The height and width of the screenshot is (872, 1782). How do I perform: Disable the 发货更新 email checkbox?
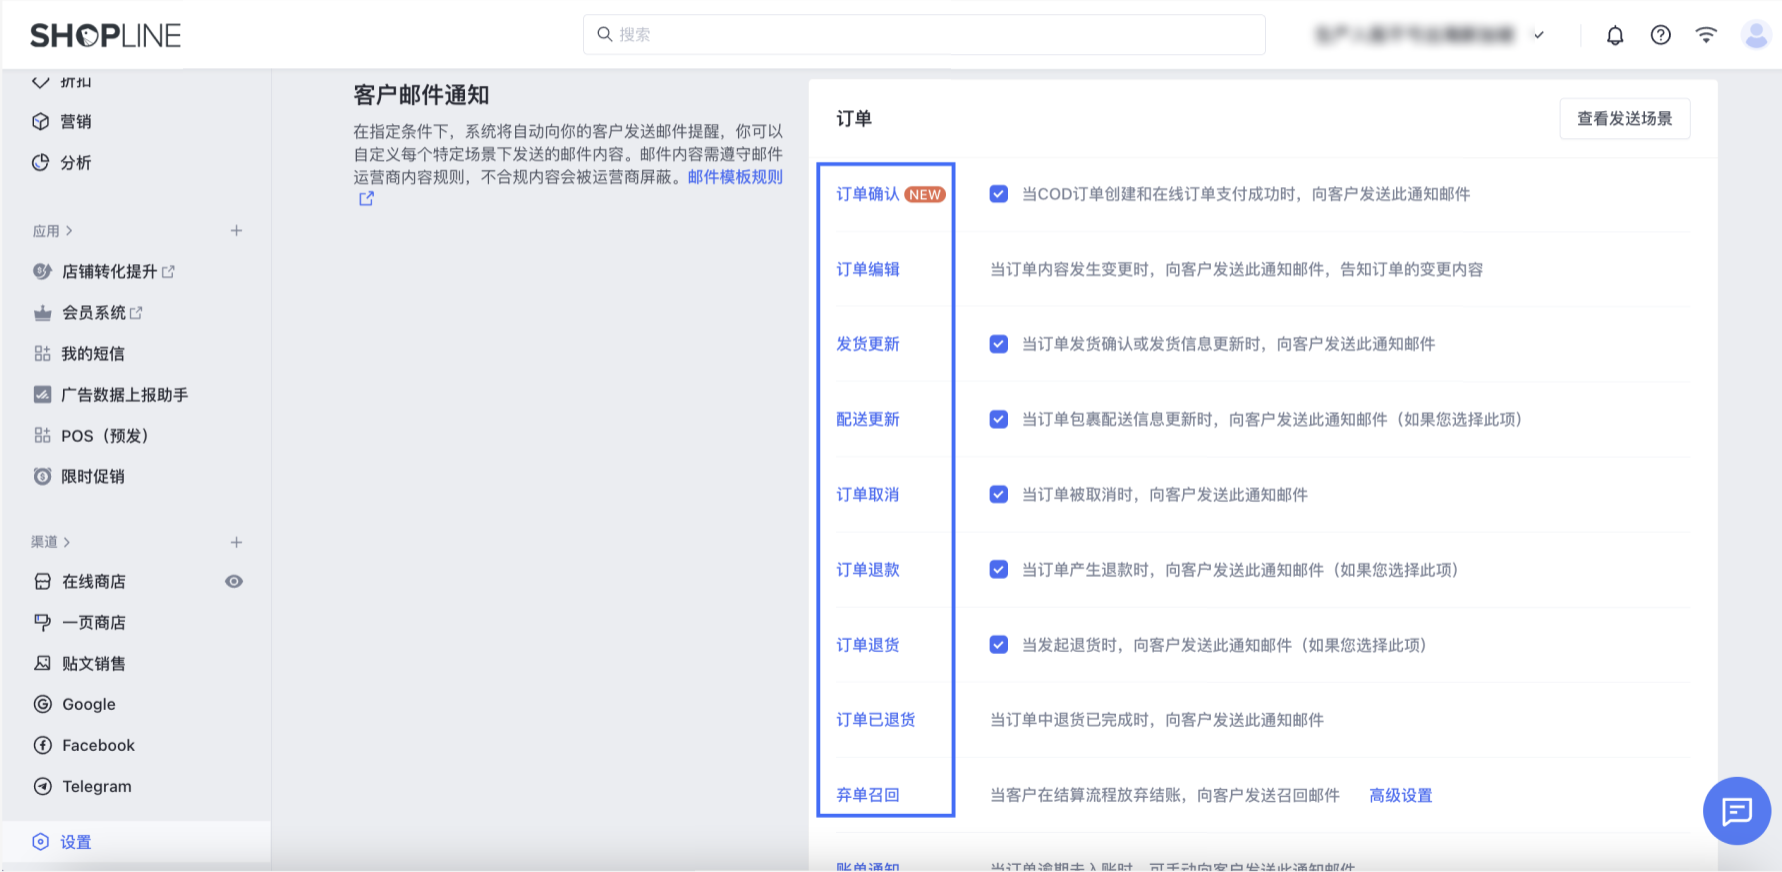coord(998,344)
